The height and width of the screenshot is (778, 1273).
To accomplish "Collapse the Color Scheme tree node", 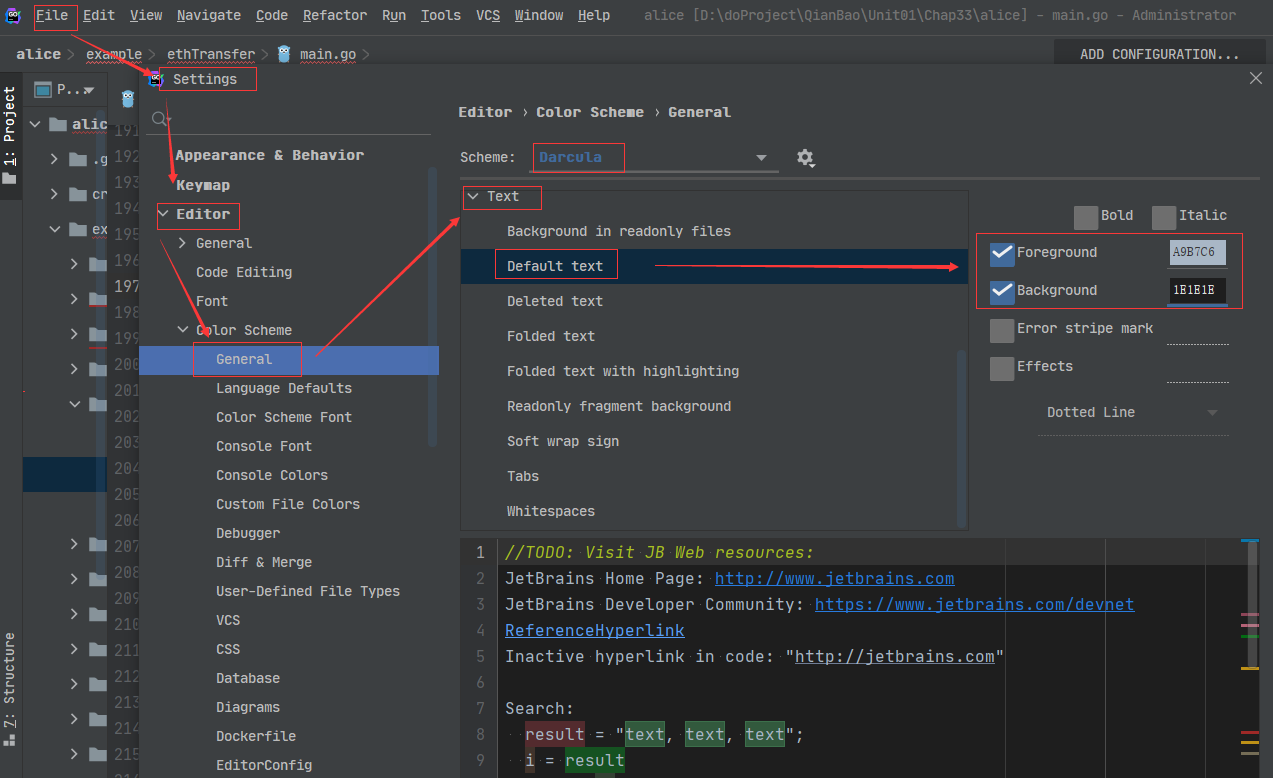I will tap(182, 330).
